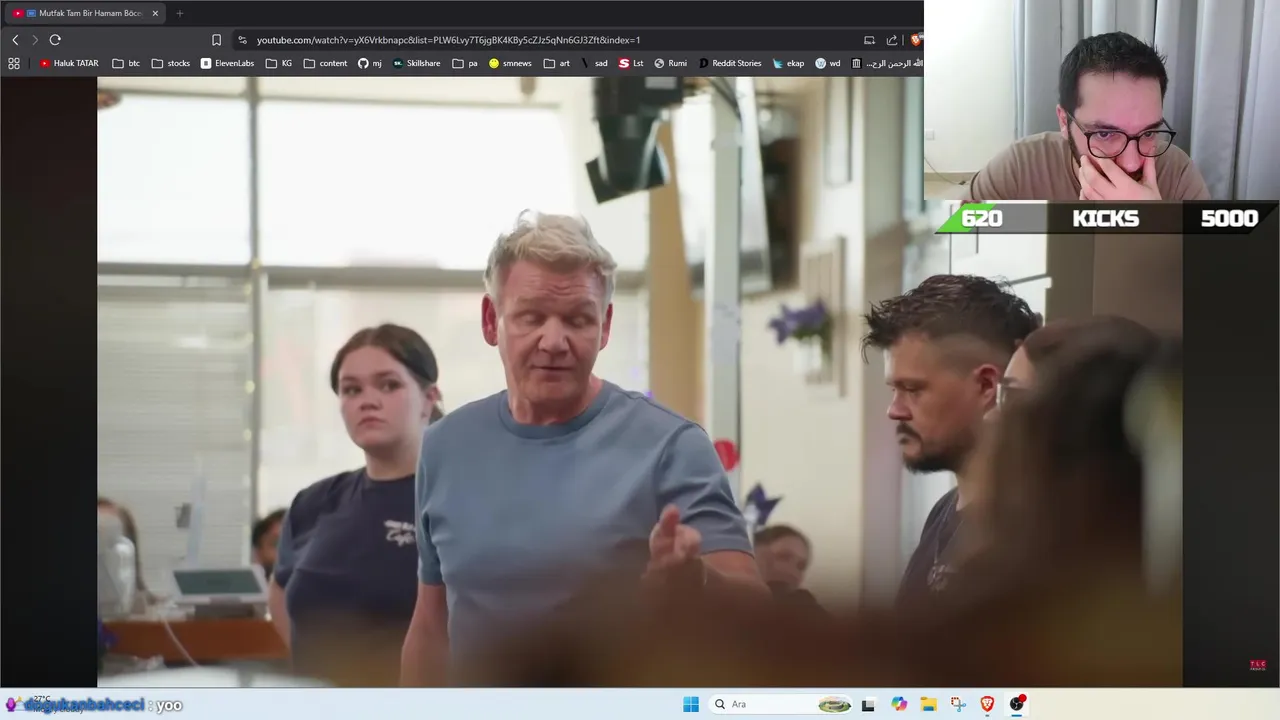Image resolution: width=1280 pixels, height=720 pixels.
Task: Open the mj GitHub bookmark
Action: click(370, 63)
